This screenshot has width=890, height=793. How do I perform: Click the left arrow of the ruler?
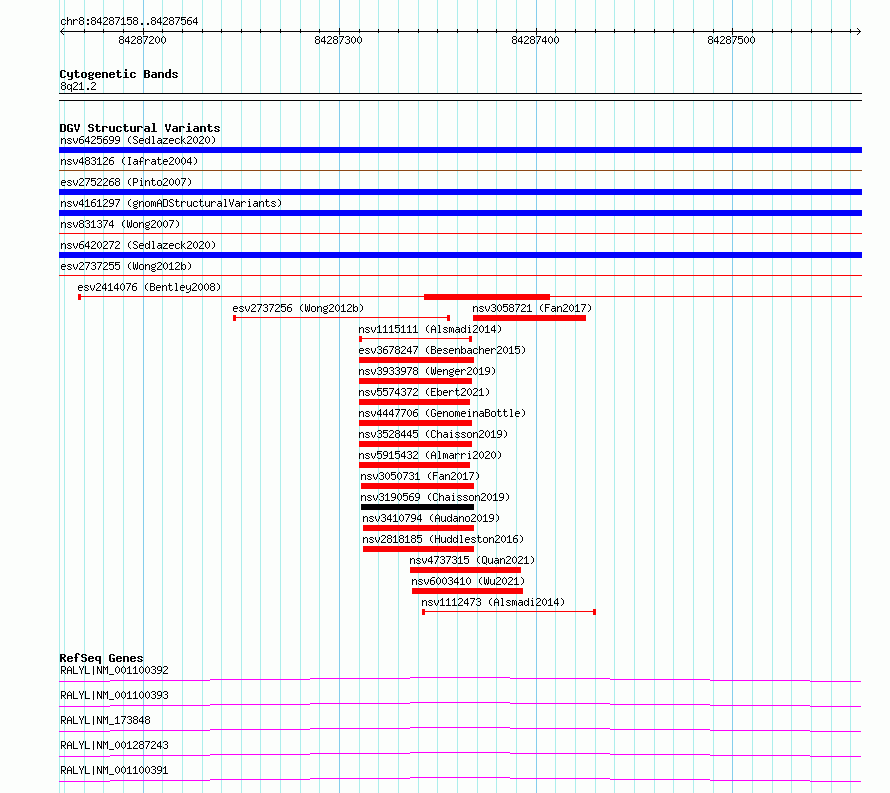[62, 32]
